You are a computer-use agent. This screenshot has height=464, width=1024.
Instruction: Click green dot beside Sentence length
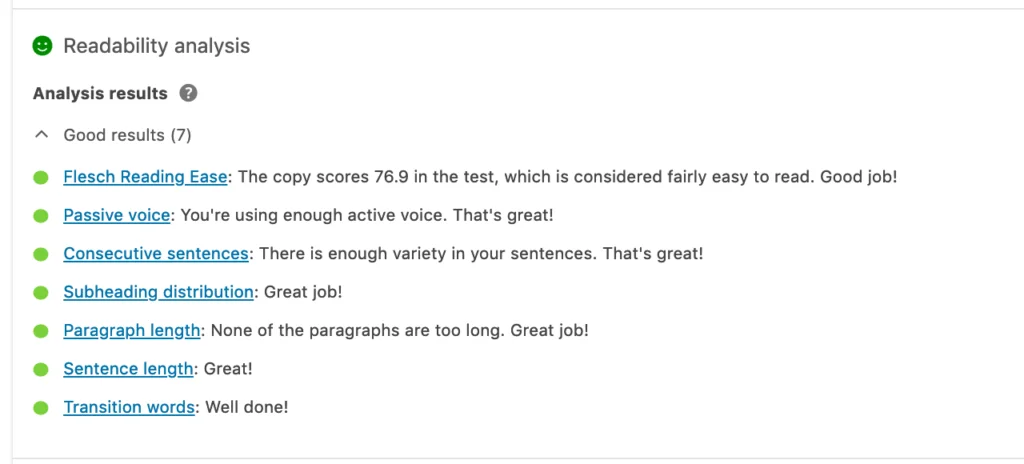41,370
